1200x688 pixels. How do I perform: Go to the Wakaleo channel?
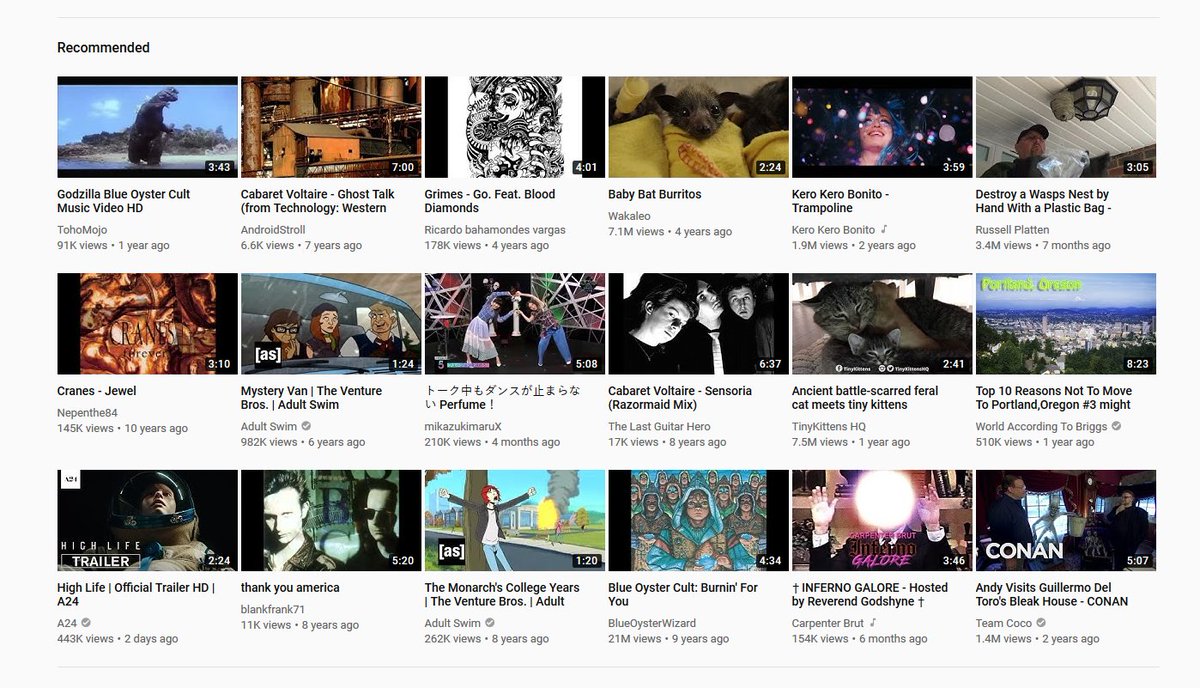[x=629, y=216]
